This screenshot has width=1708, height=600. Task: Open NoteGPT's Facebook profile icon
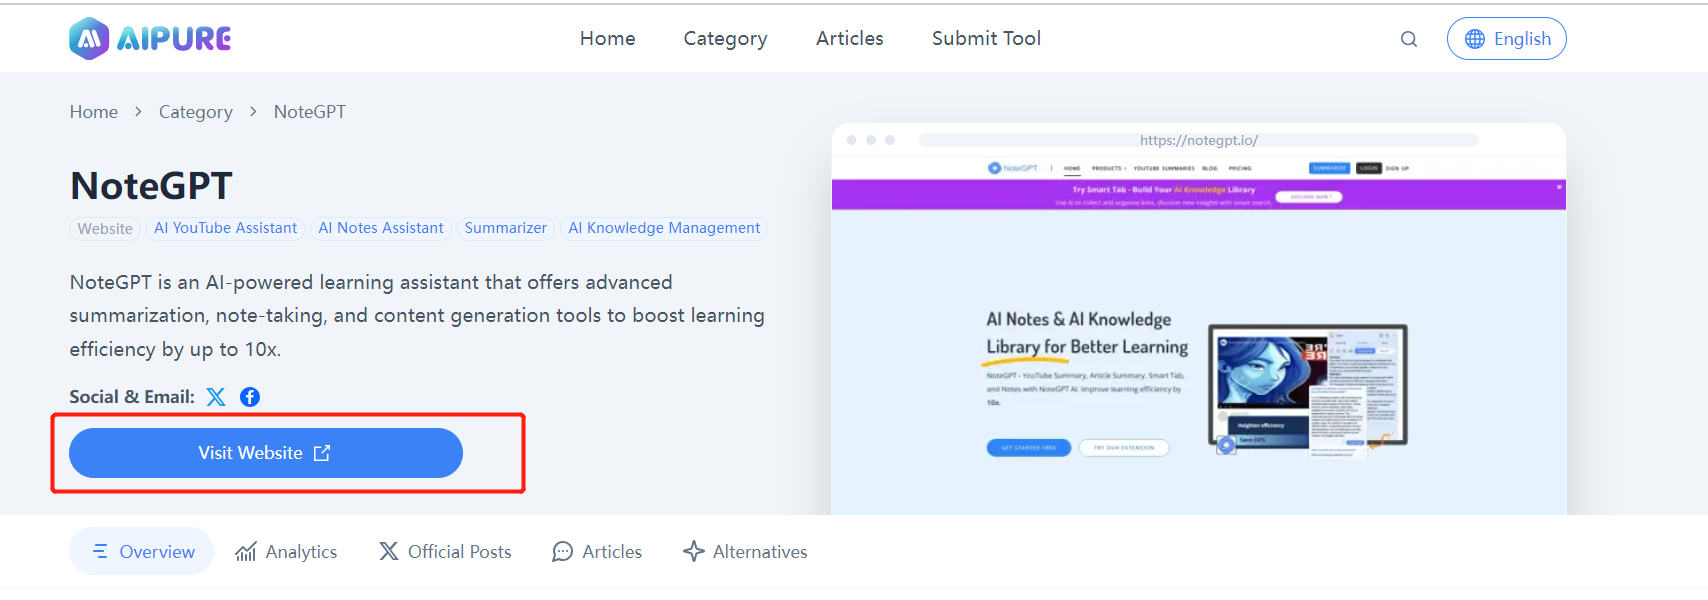coord(250,397)
